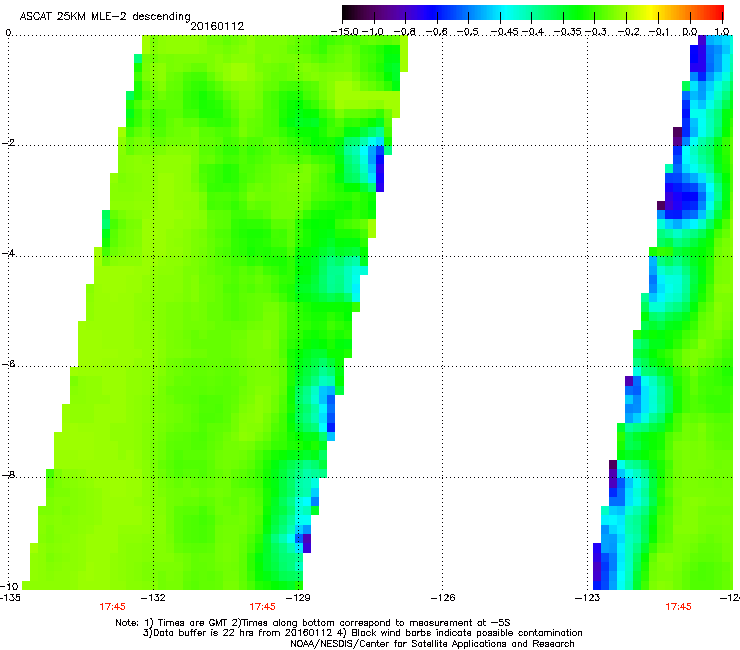Click the 1.0 color scale label
The image size is (740, 650).
tap(722, 32)
